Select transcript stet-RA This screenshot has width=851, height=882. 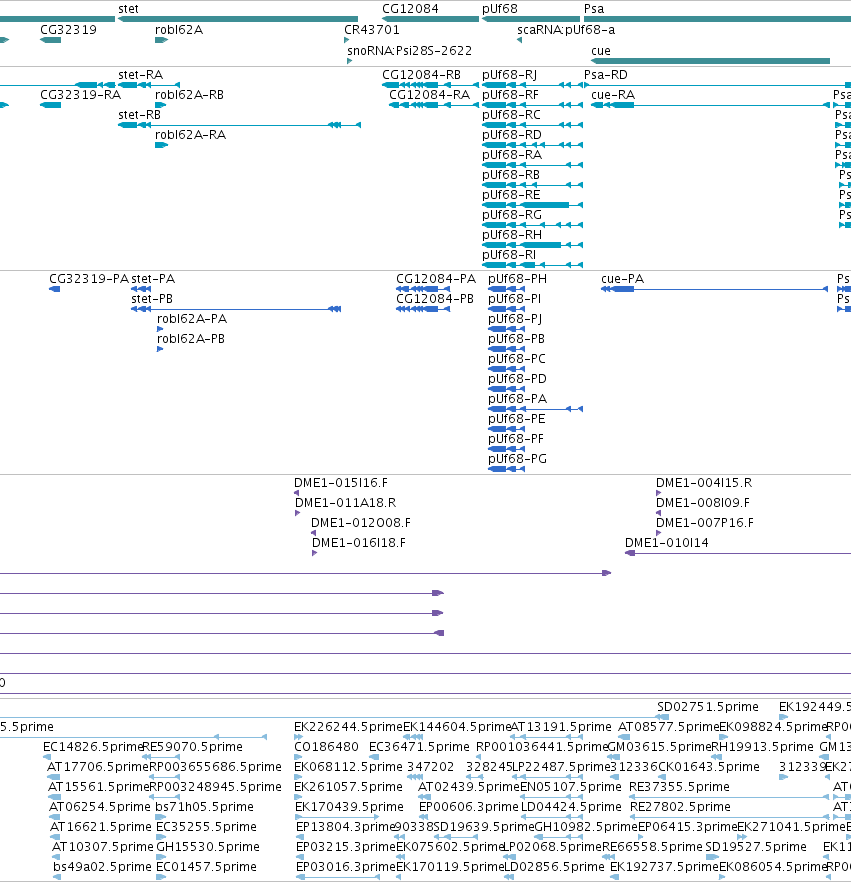point(141,75)
